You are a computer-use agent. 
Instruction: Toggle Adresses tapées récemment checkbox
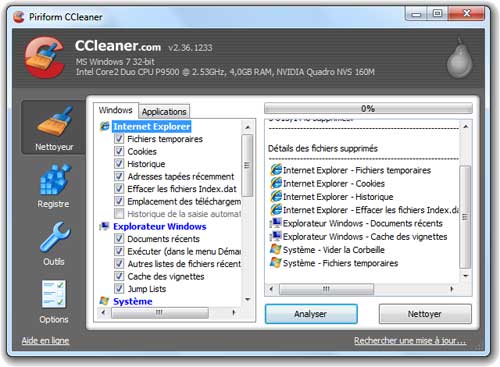(119, 176)
